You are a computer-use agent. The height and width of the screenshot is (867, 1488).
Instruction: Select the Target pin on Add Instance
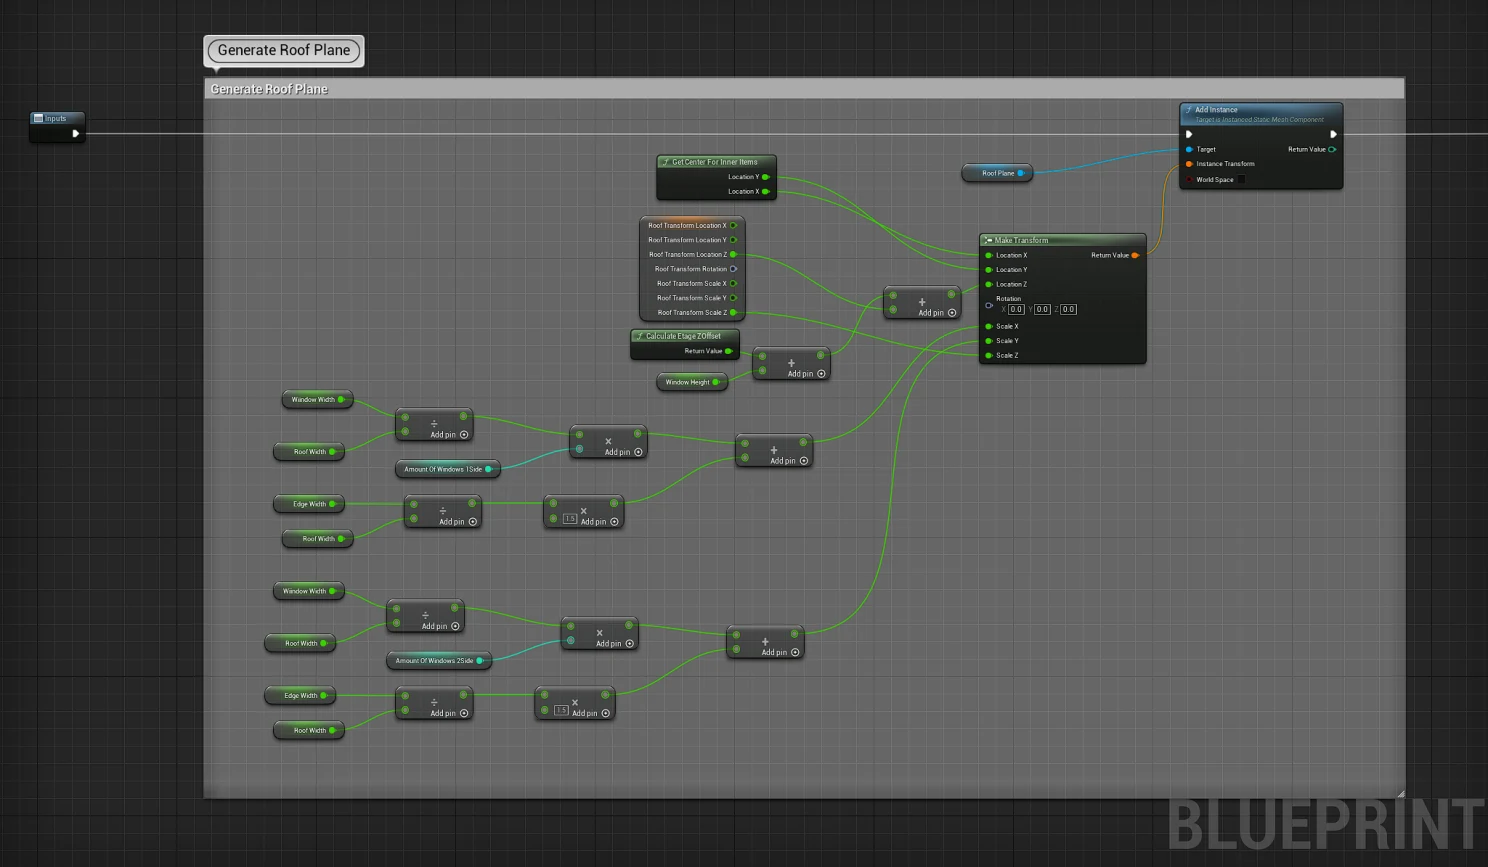click(x=1189, y=149)
